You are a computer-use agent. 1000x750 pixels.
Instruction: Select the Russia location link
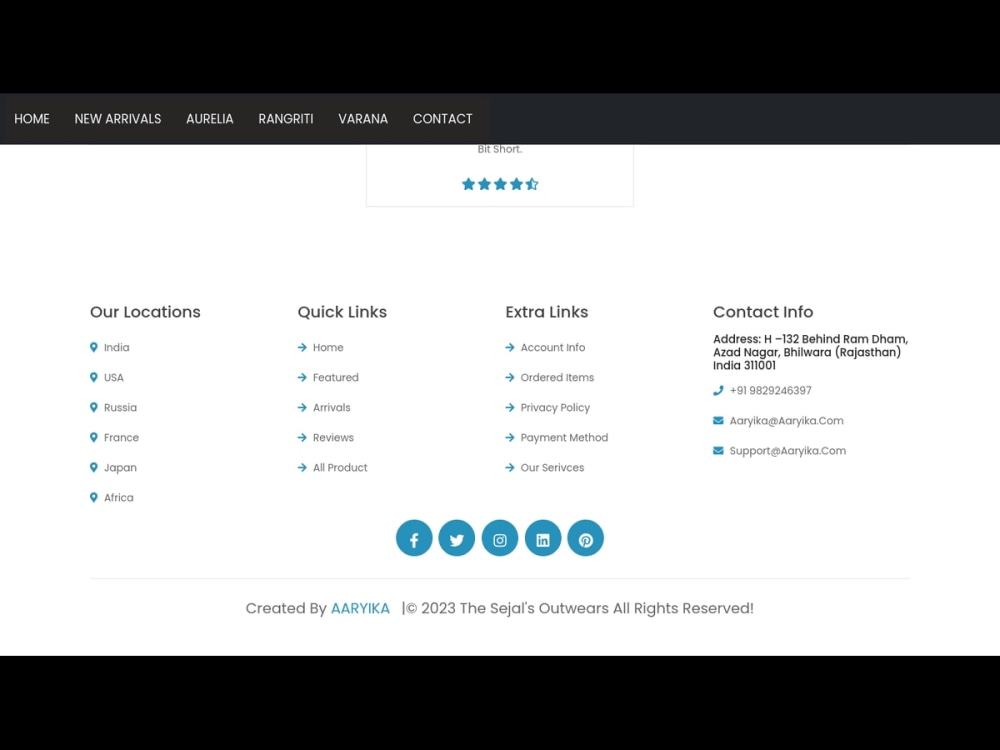121,408
